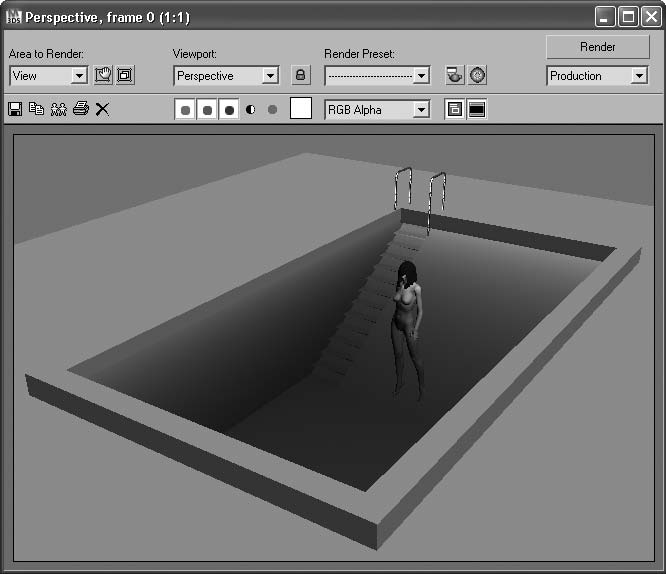Expand the Area to Render dropdown
Screen dimensions: 666x574
[x=79, y=76]
